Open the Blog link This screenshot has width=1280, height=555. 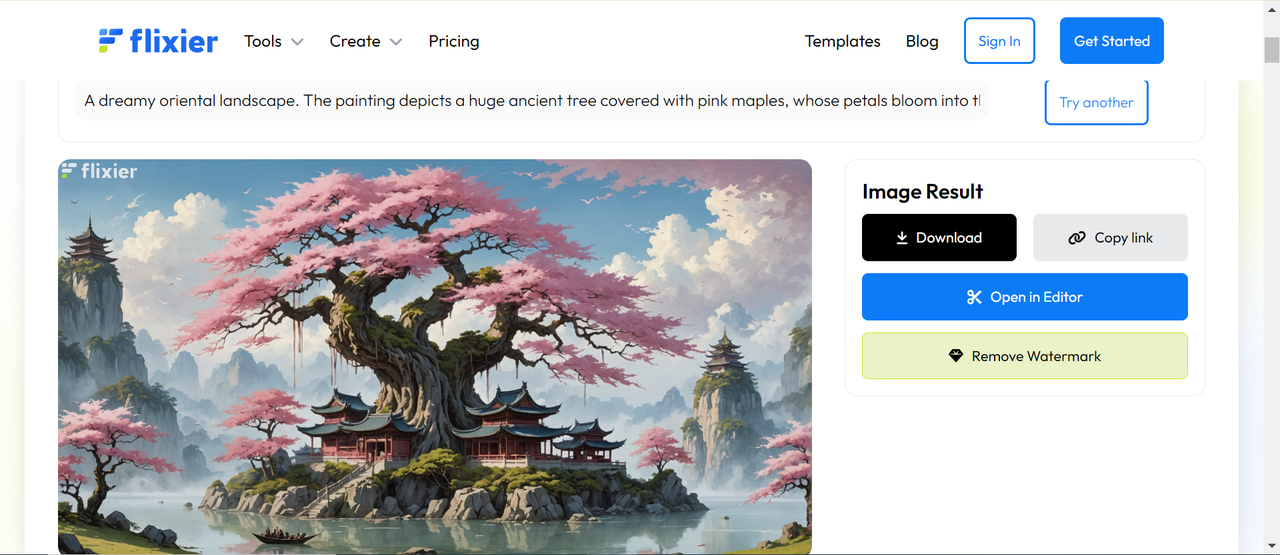click(922, 41)
